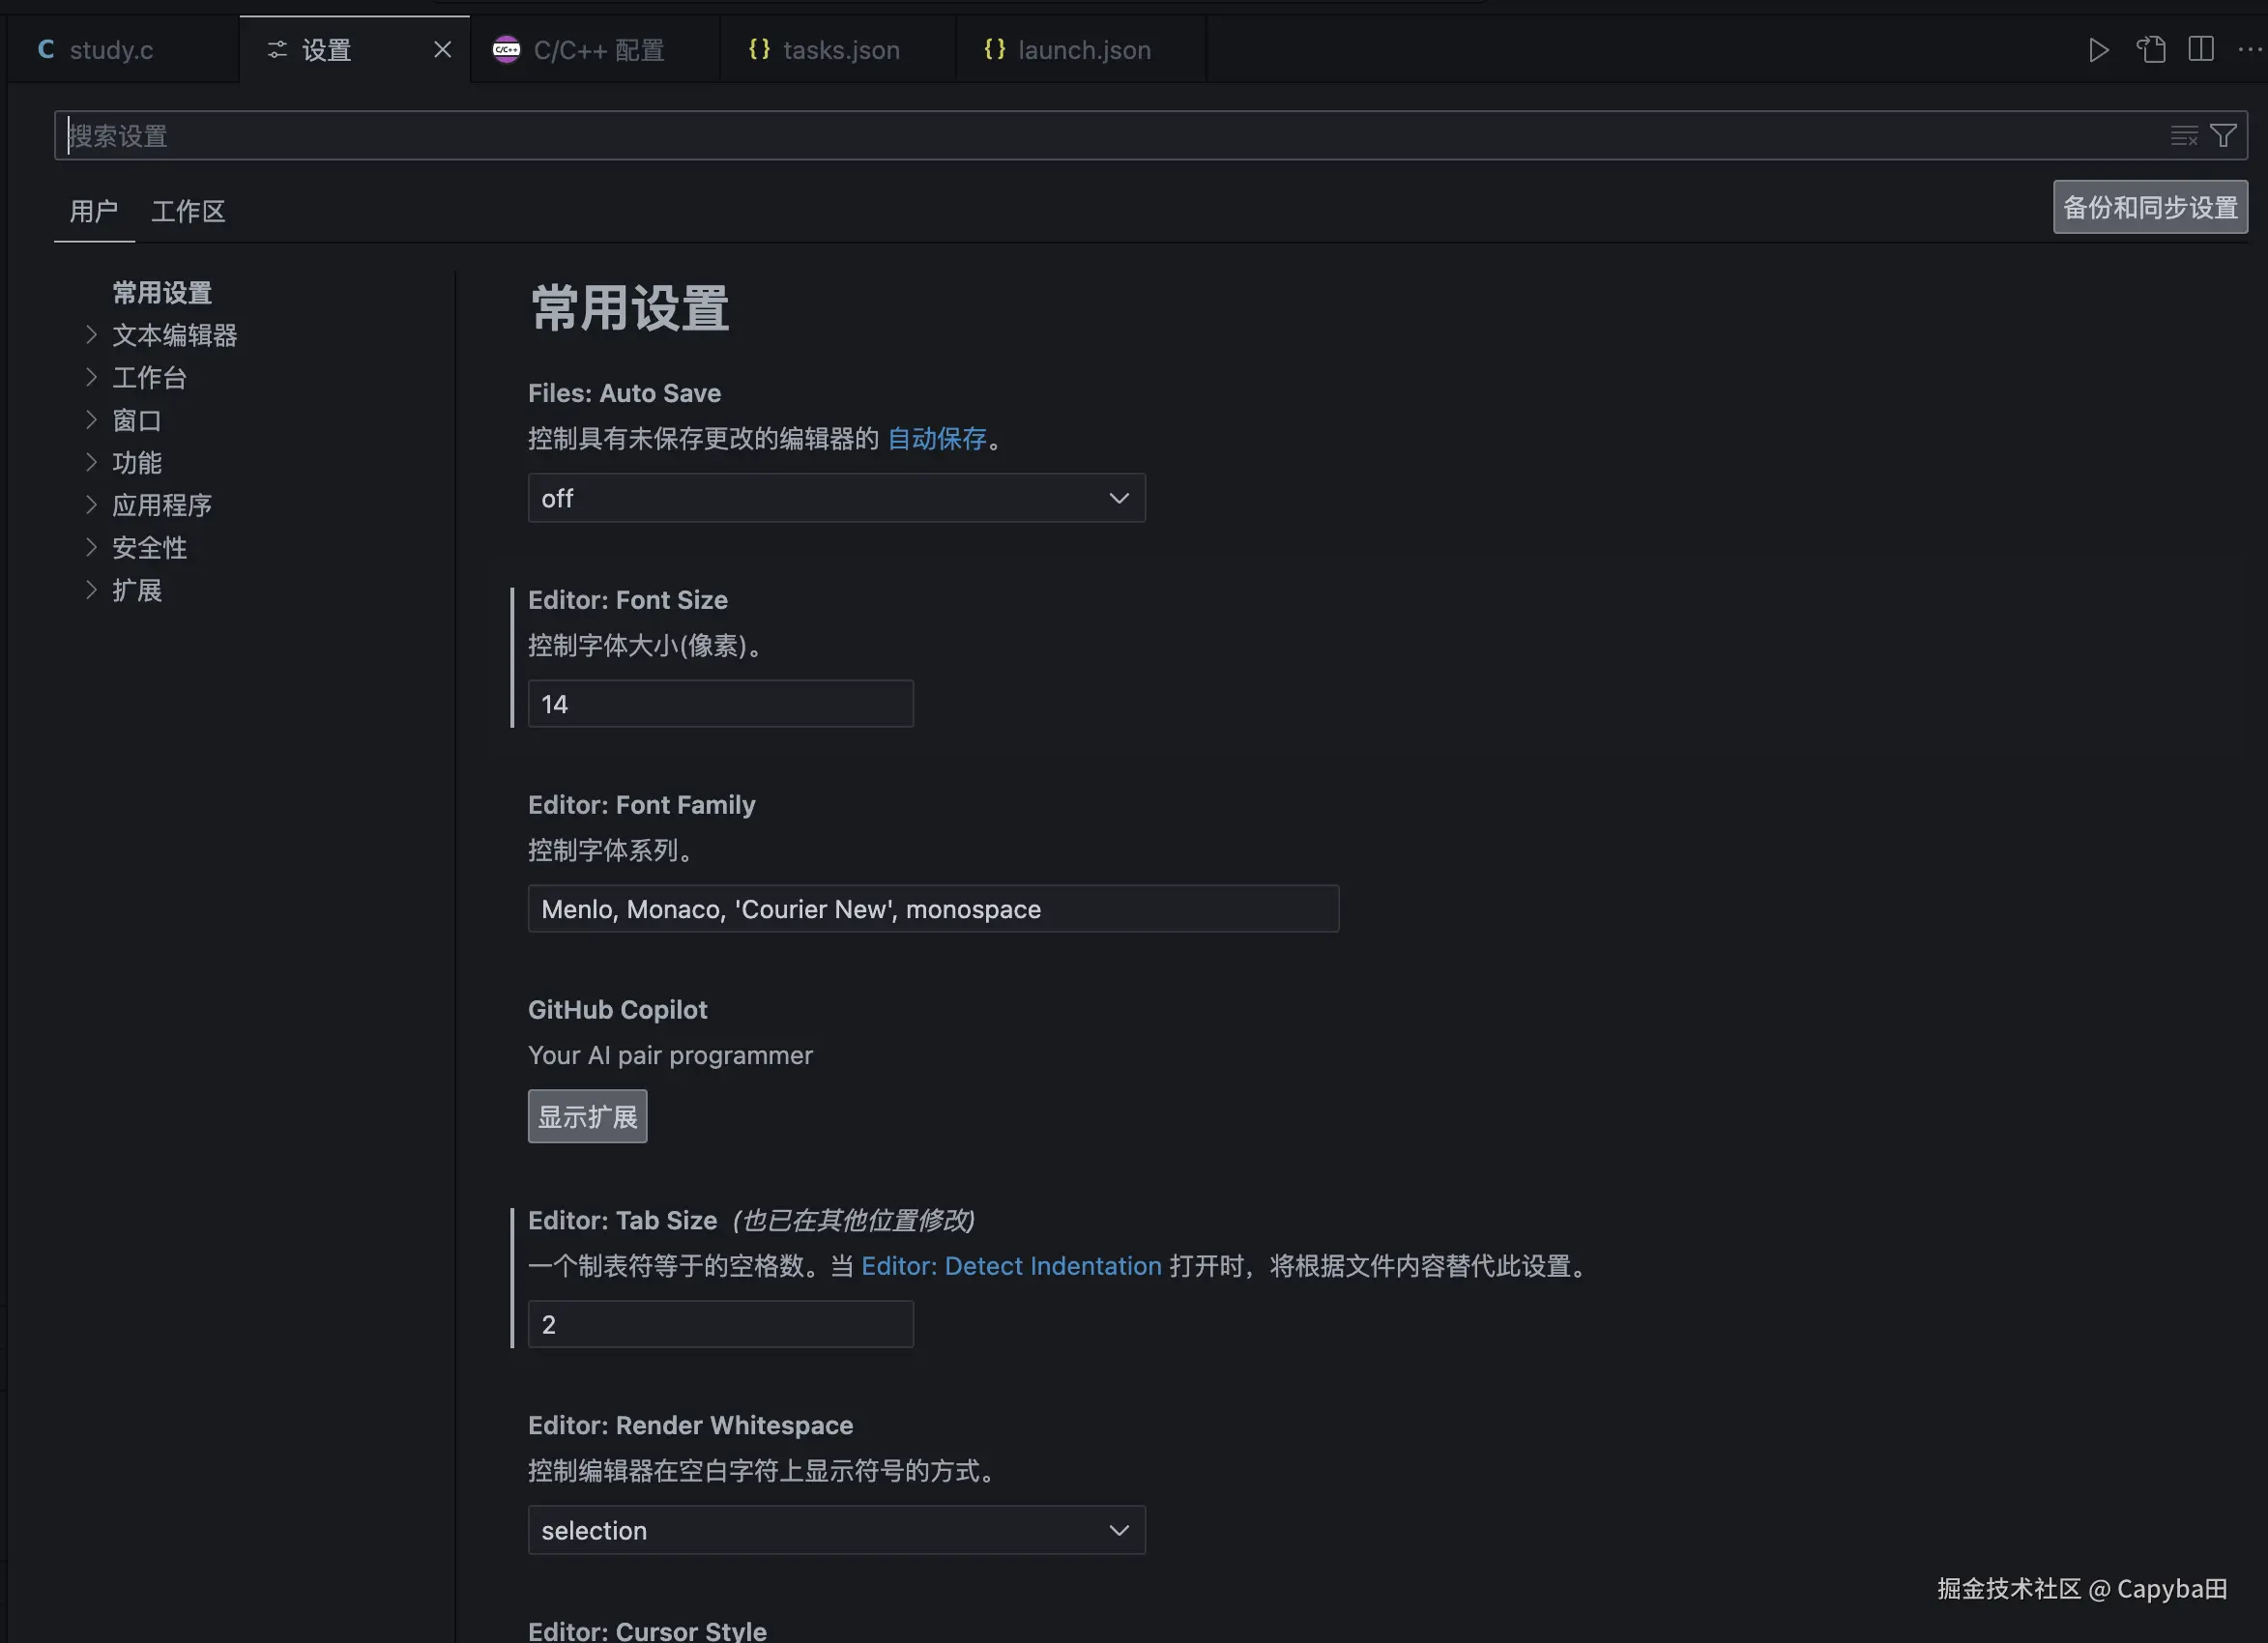This screenshot has width=2268, height=1643.
Task: Click the Editor: Detect Indentation link
Action: click(x=1010, y=1266)
